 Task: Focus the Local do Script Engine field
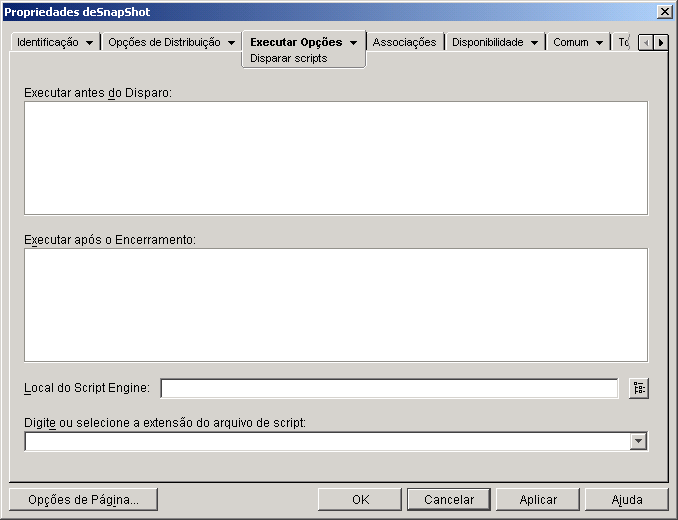(x=389, y=388)
